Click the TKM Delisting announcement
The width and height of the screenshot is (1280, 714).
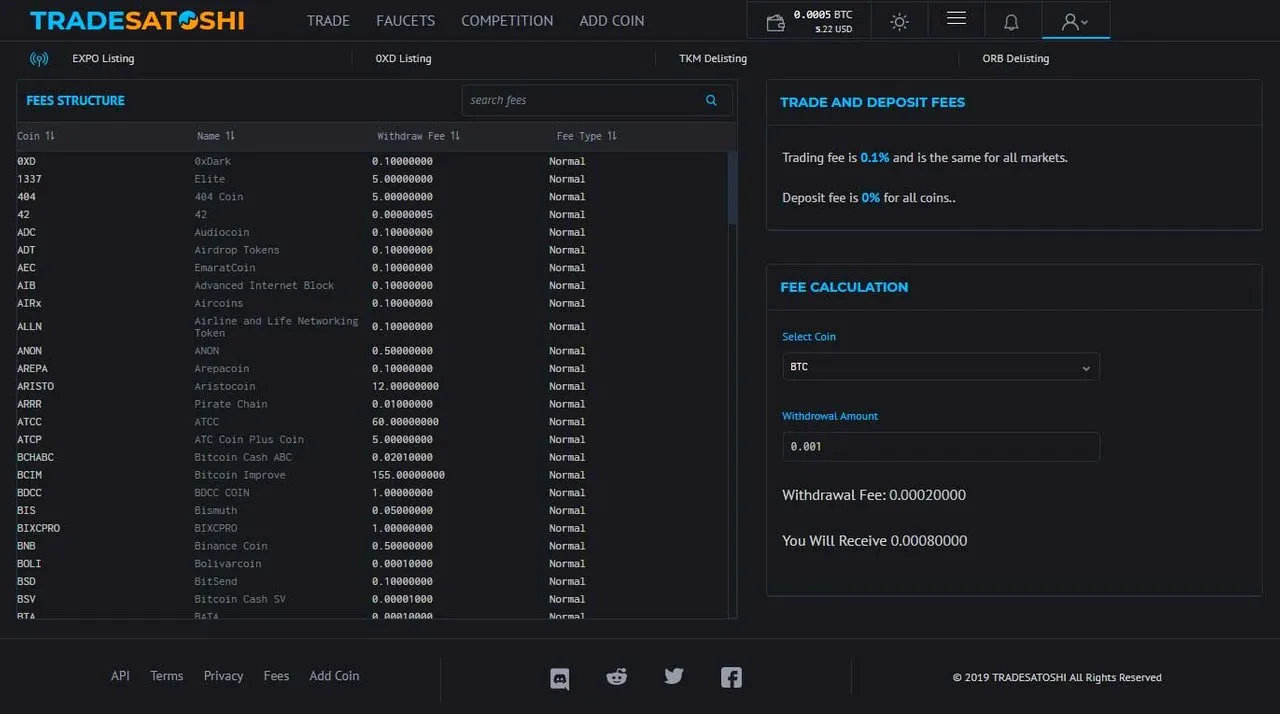click(x=713, y=59)
